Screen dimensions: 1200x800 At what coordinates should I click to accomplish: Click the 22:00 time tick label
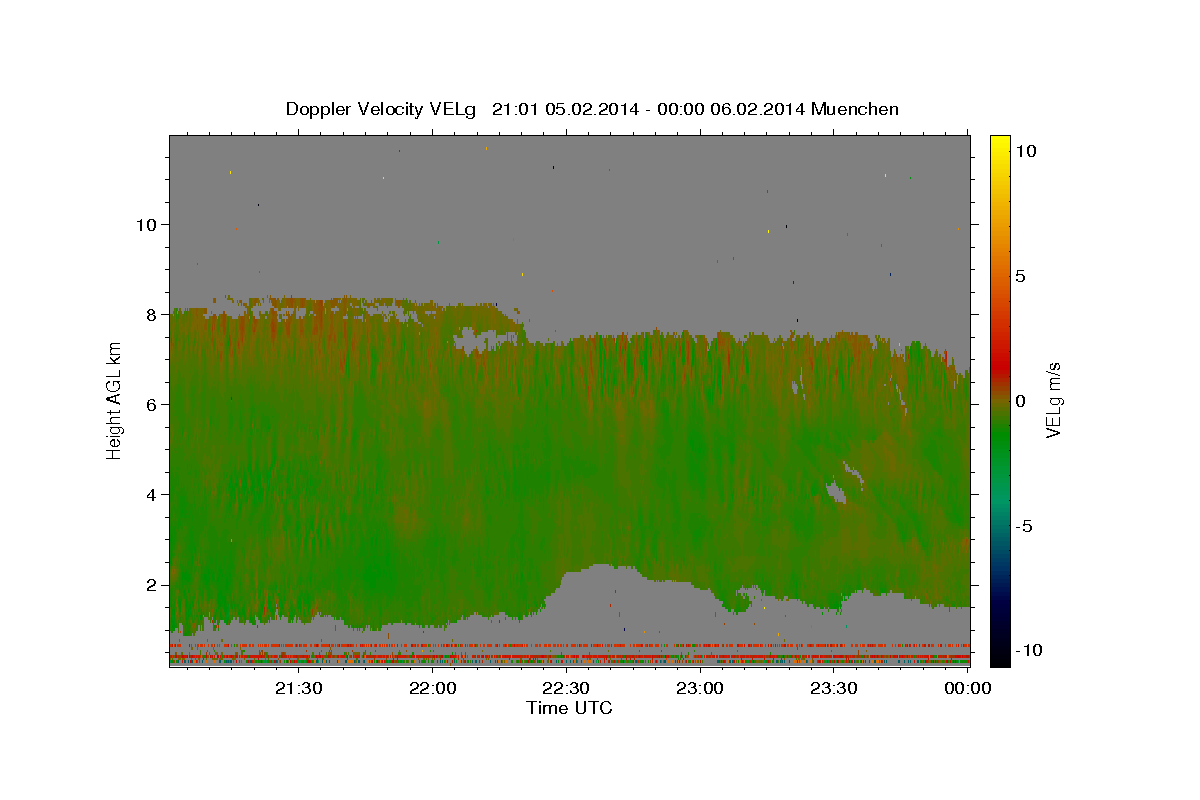(x=433, y=688)
